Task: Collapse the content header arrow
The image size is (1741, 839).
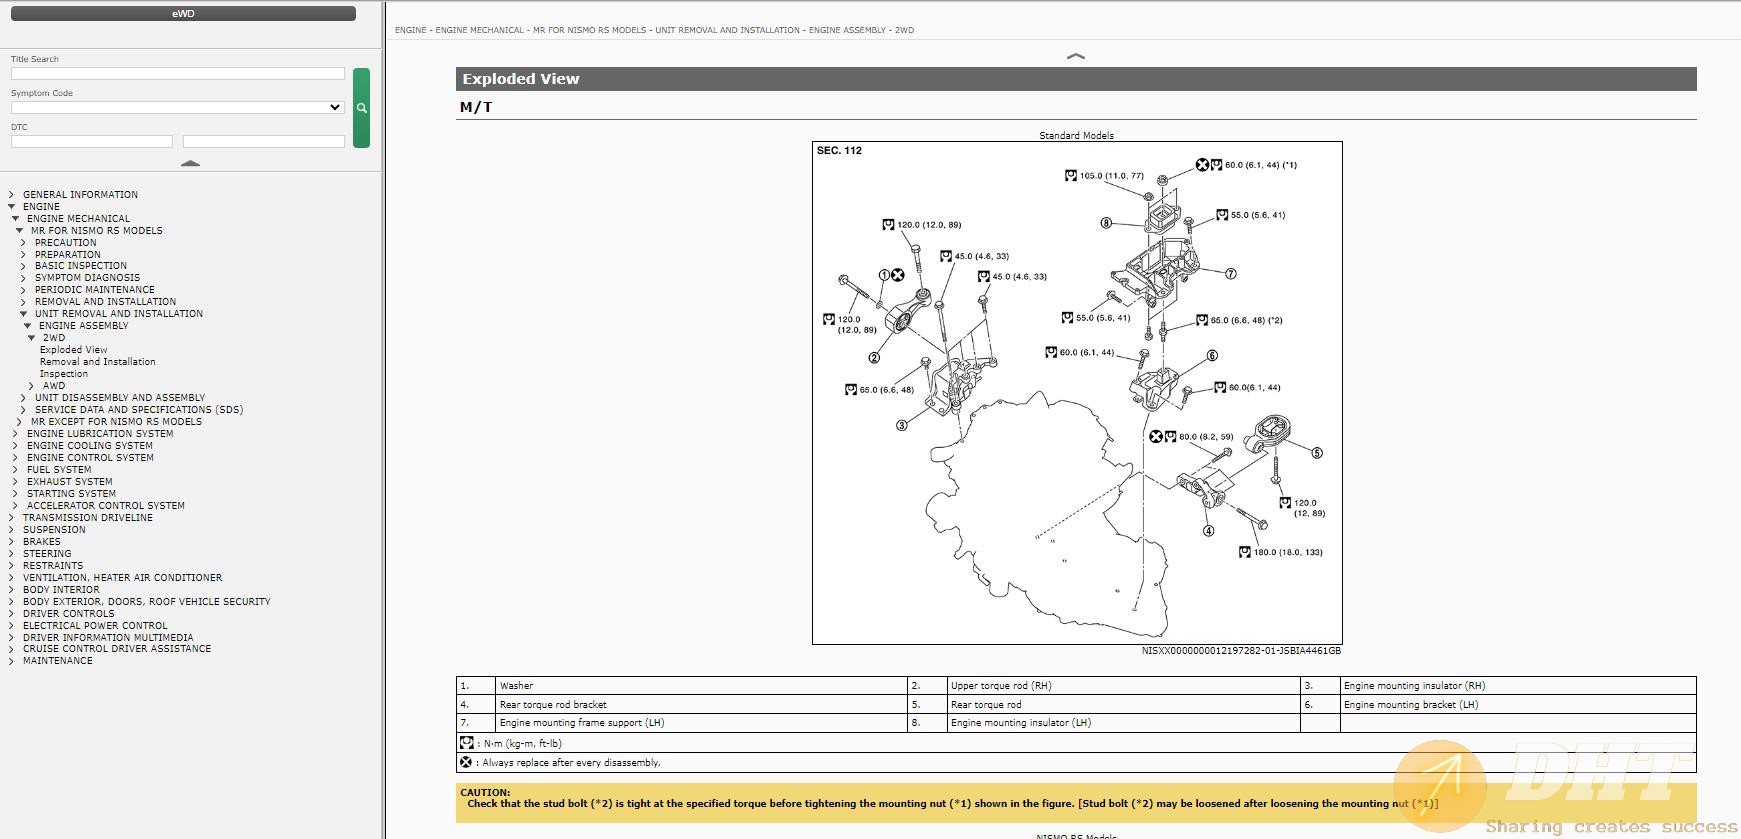Action: (1076, 56)
